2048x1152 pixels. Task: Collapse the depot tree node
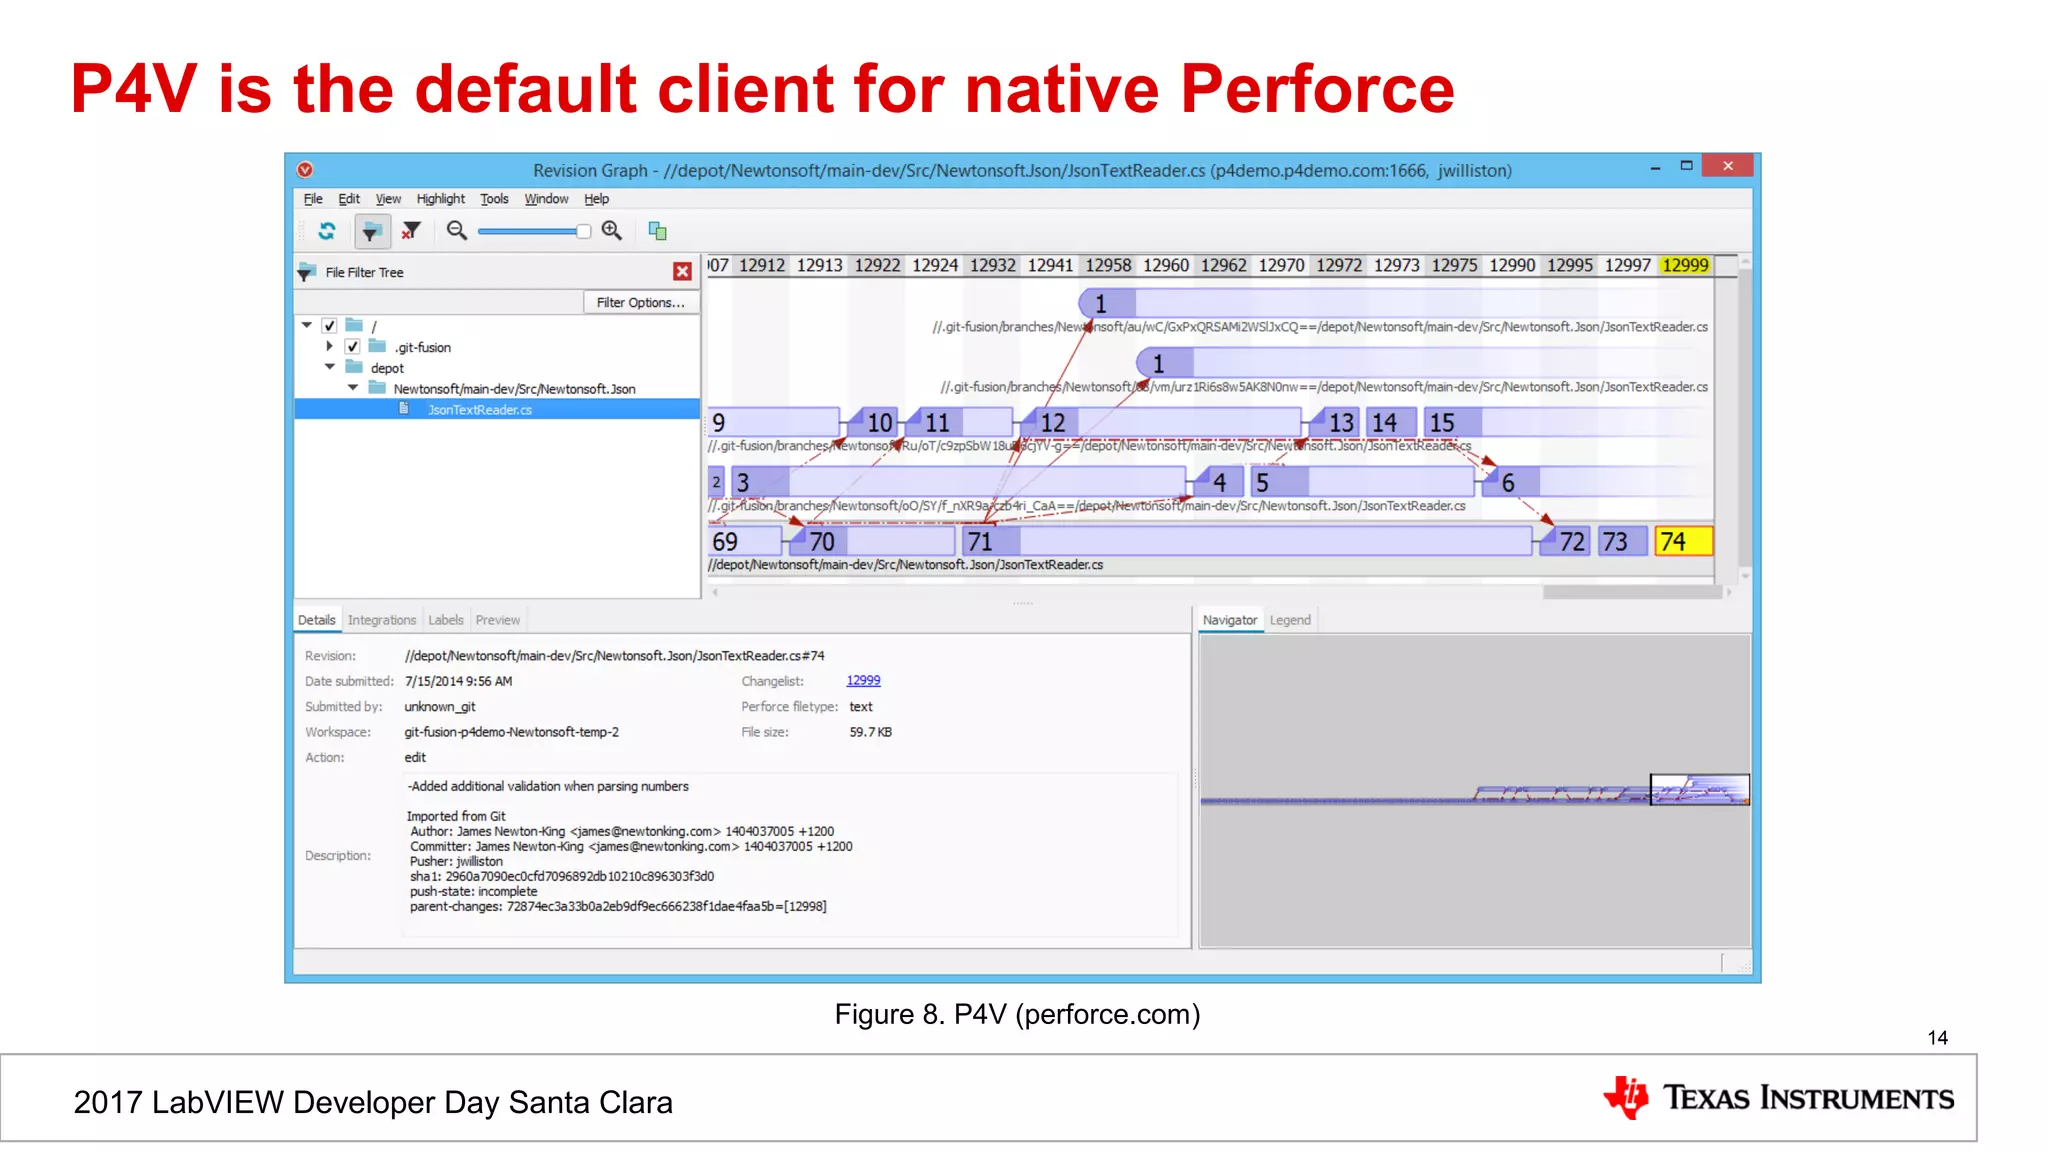click(x=330, y=367)
